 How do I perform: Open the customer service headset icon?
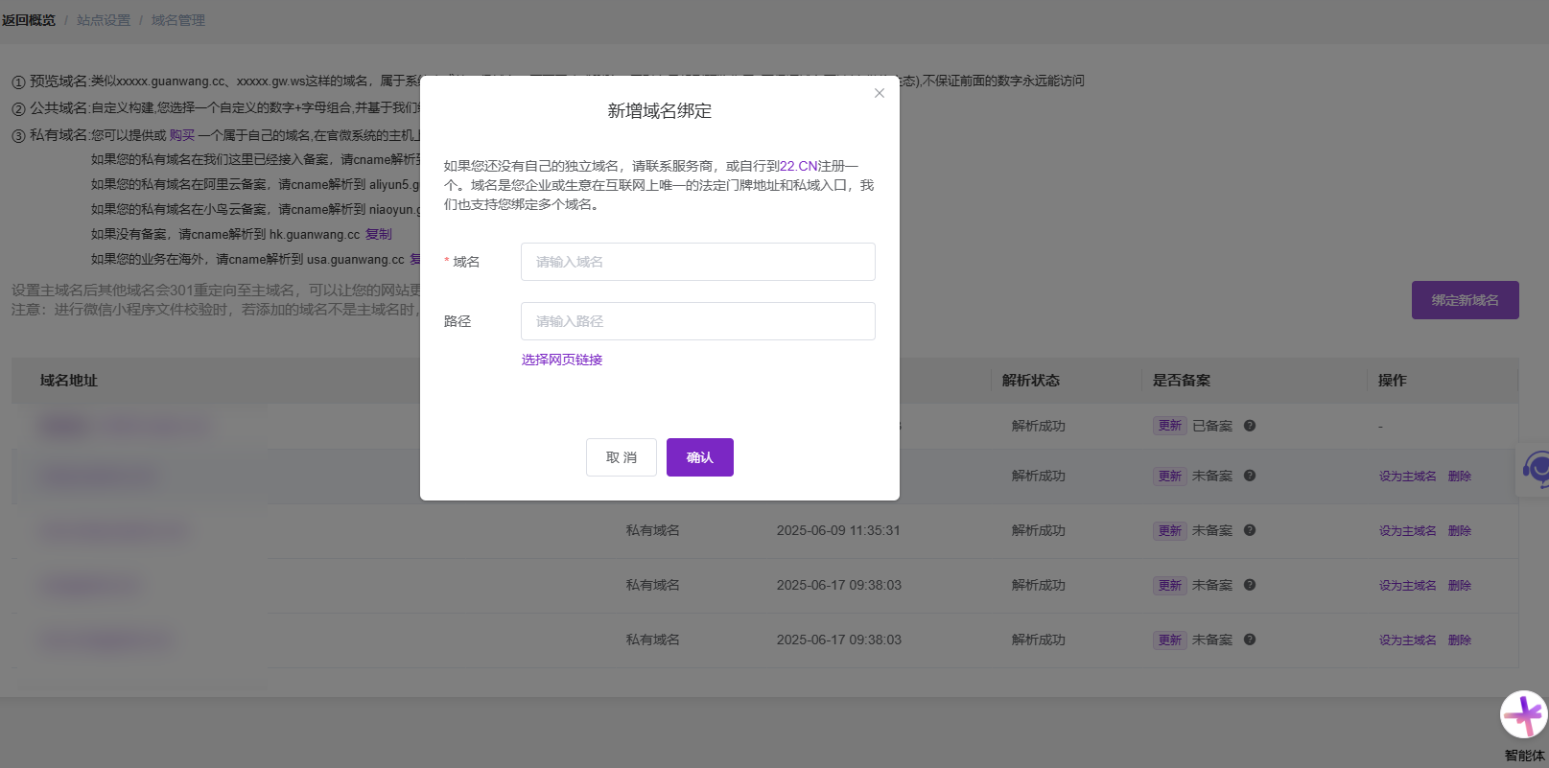click(1534, 468)
